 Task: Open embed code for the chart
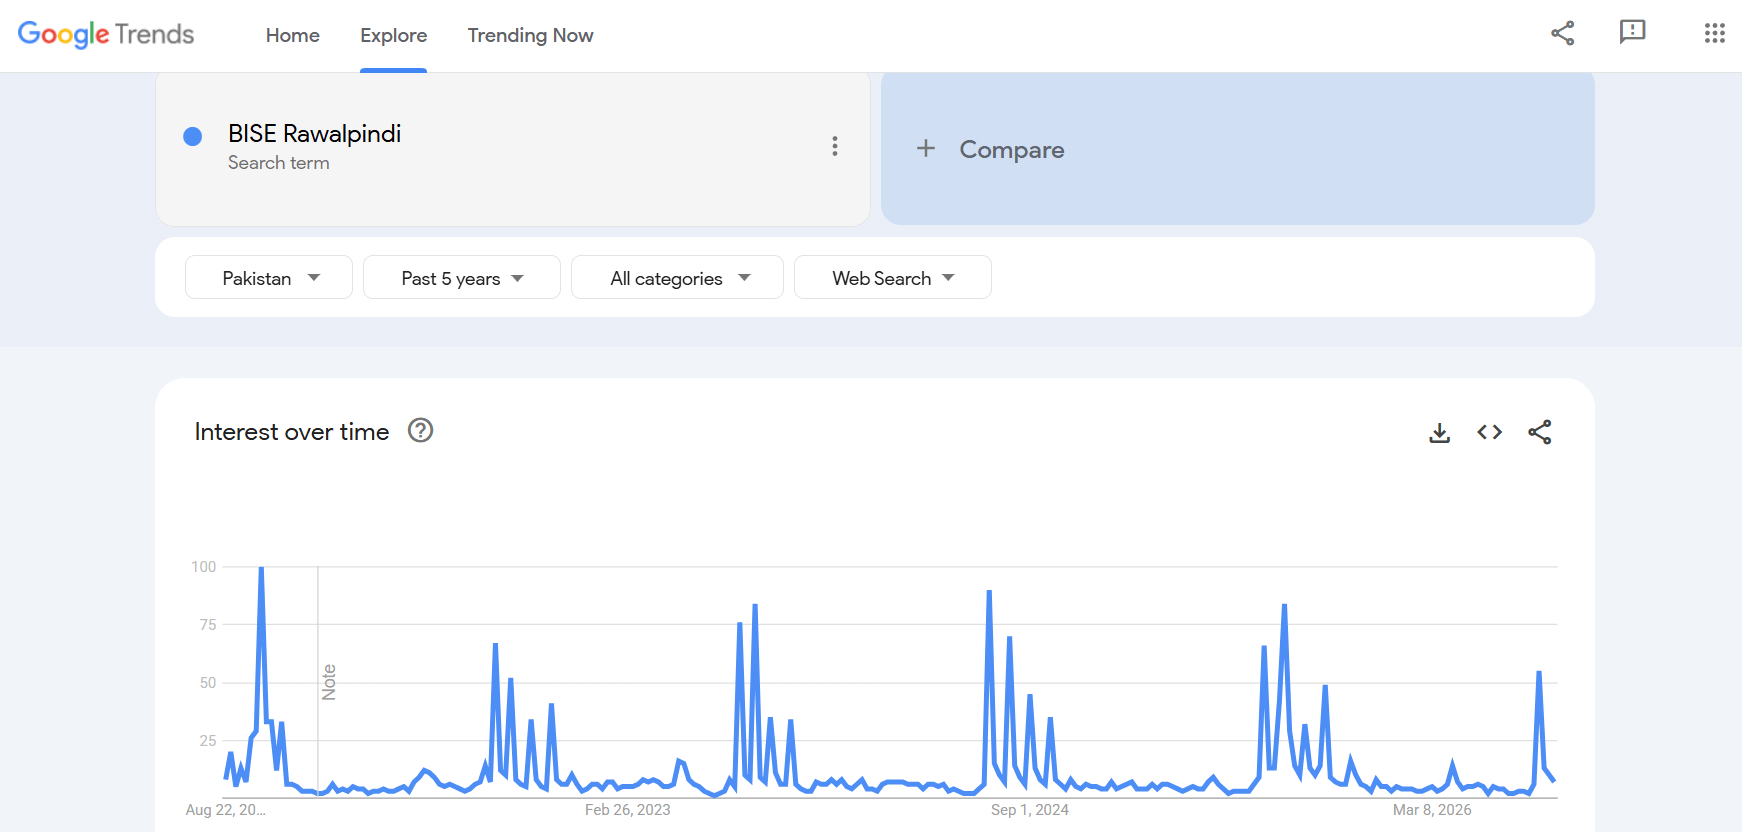pyautogui.click(x=1489, y=432)
